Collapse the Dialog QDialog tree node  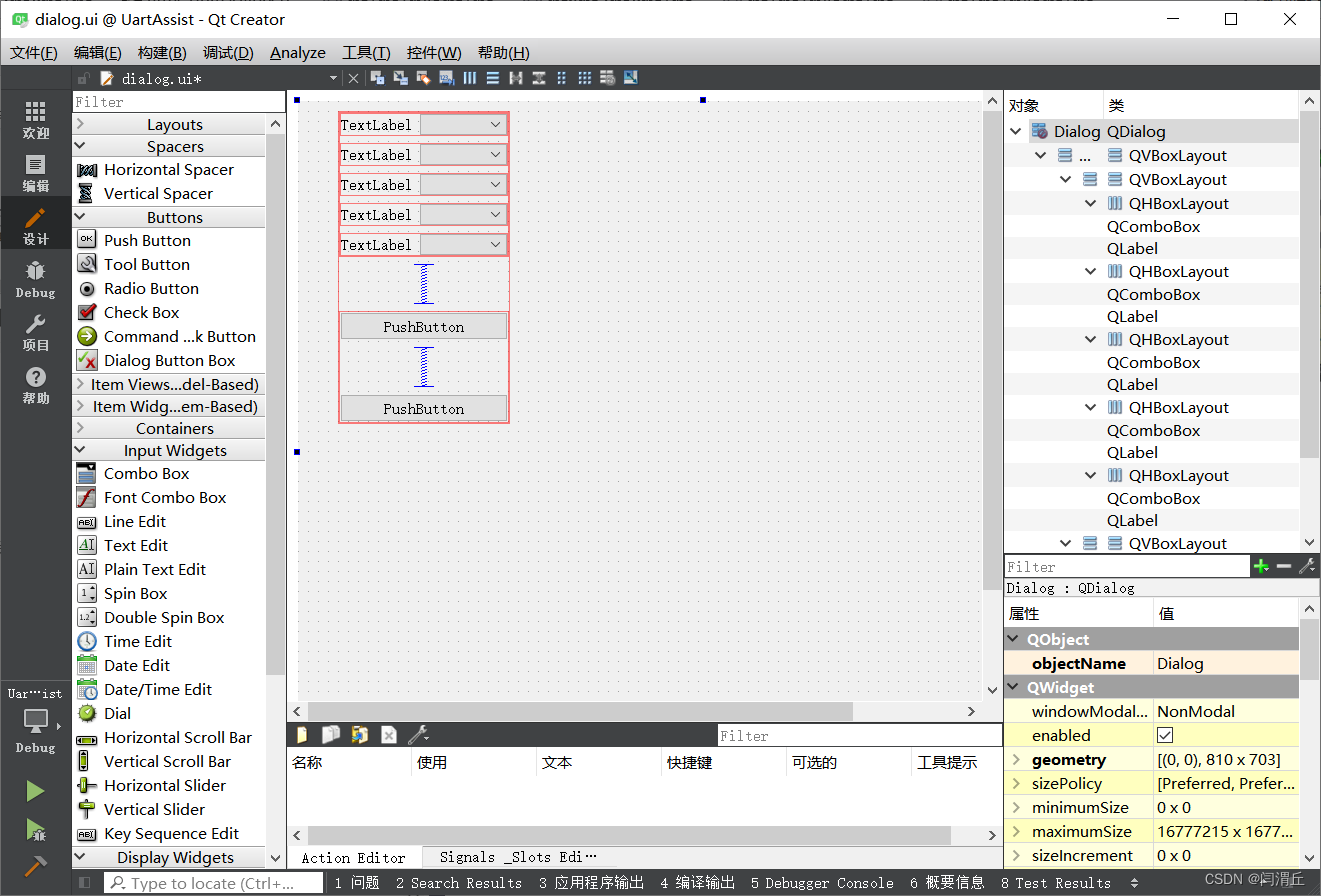click(x=1016, y=131)
